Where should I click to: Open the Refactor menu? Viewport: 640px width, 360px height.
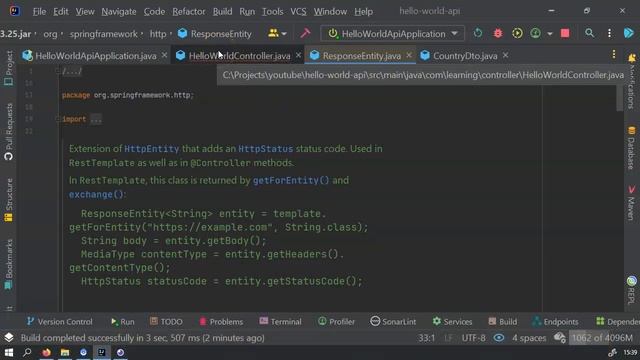coord(189,11)
